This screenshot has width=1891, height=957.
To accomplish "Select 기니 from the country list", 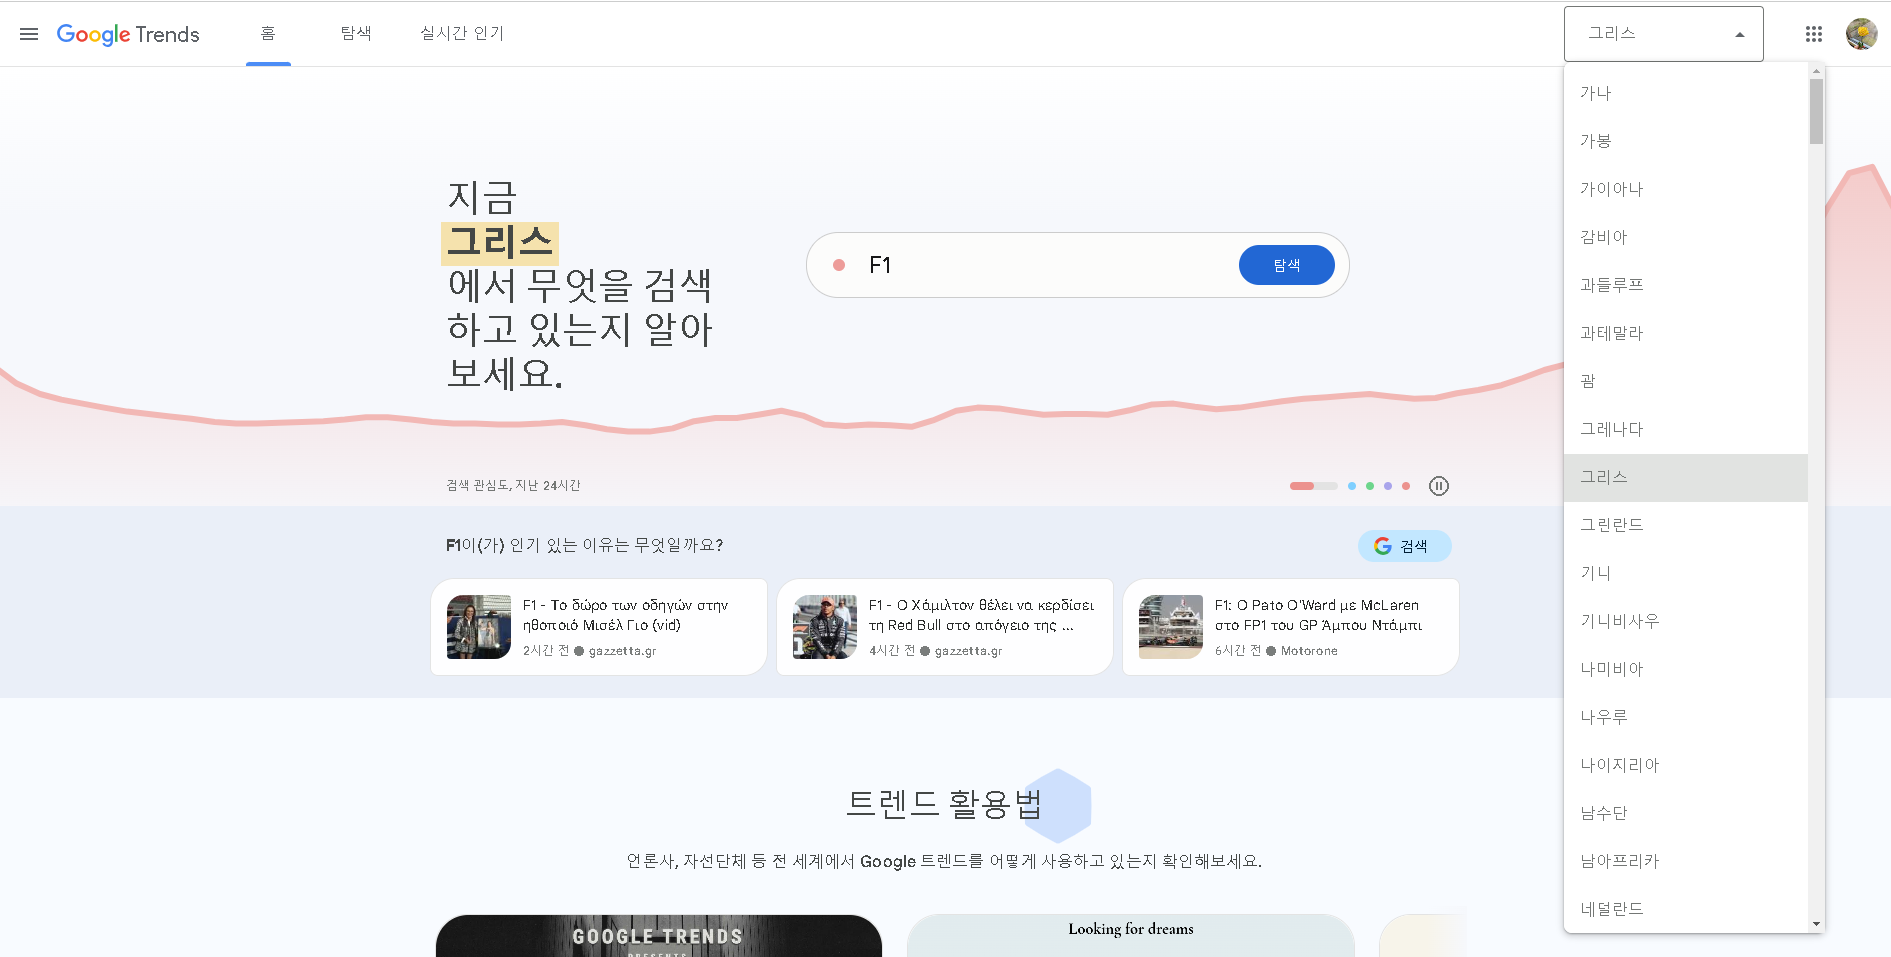I will [x=1686, y=573].
